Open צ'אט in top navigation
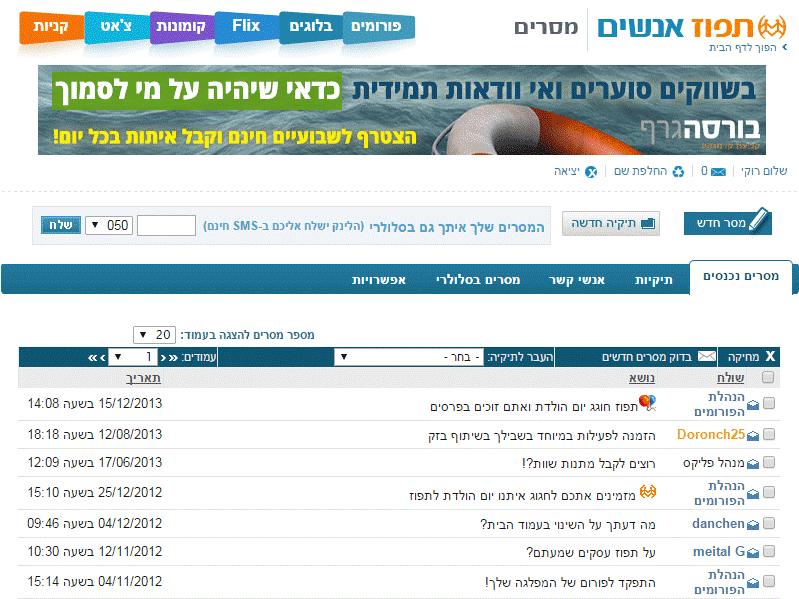 tap(117, 28)
